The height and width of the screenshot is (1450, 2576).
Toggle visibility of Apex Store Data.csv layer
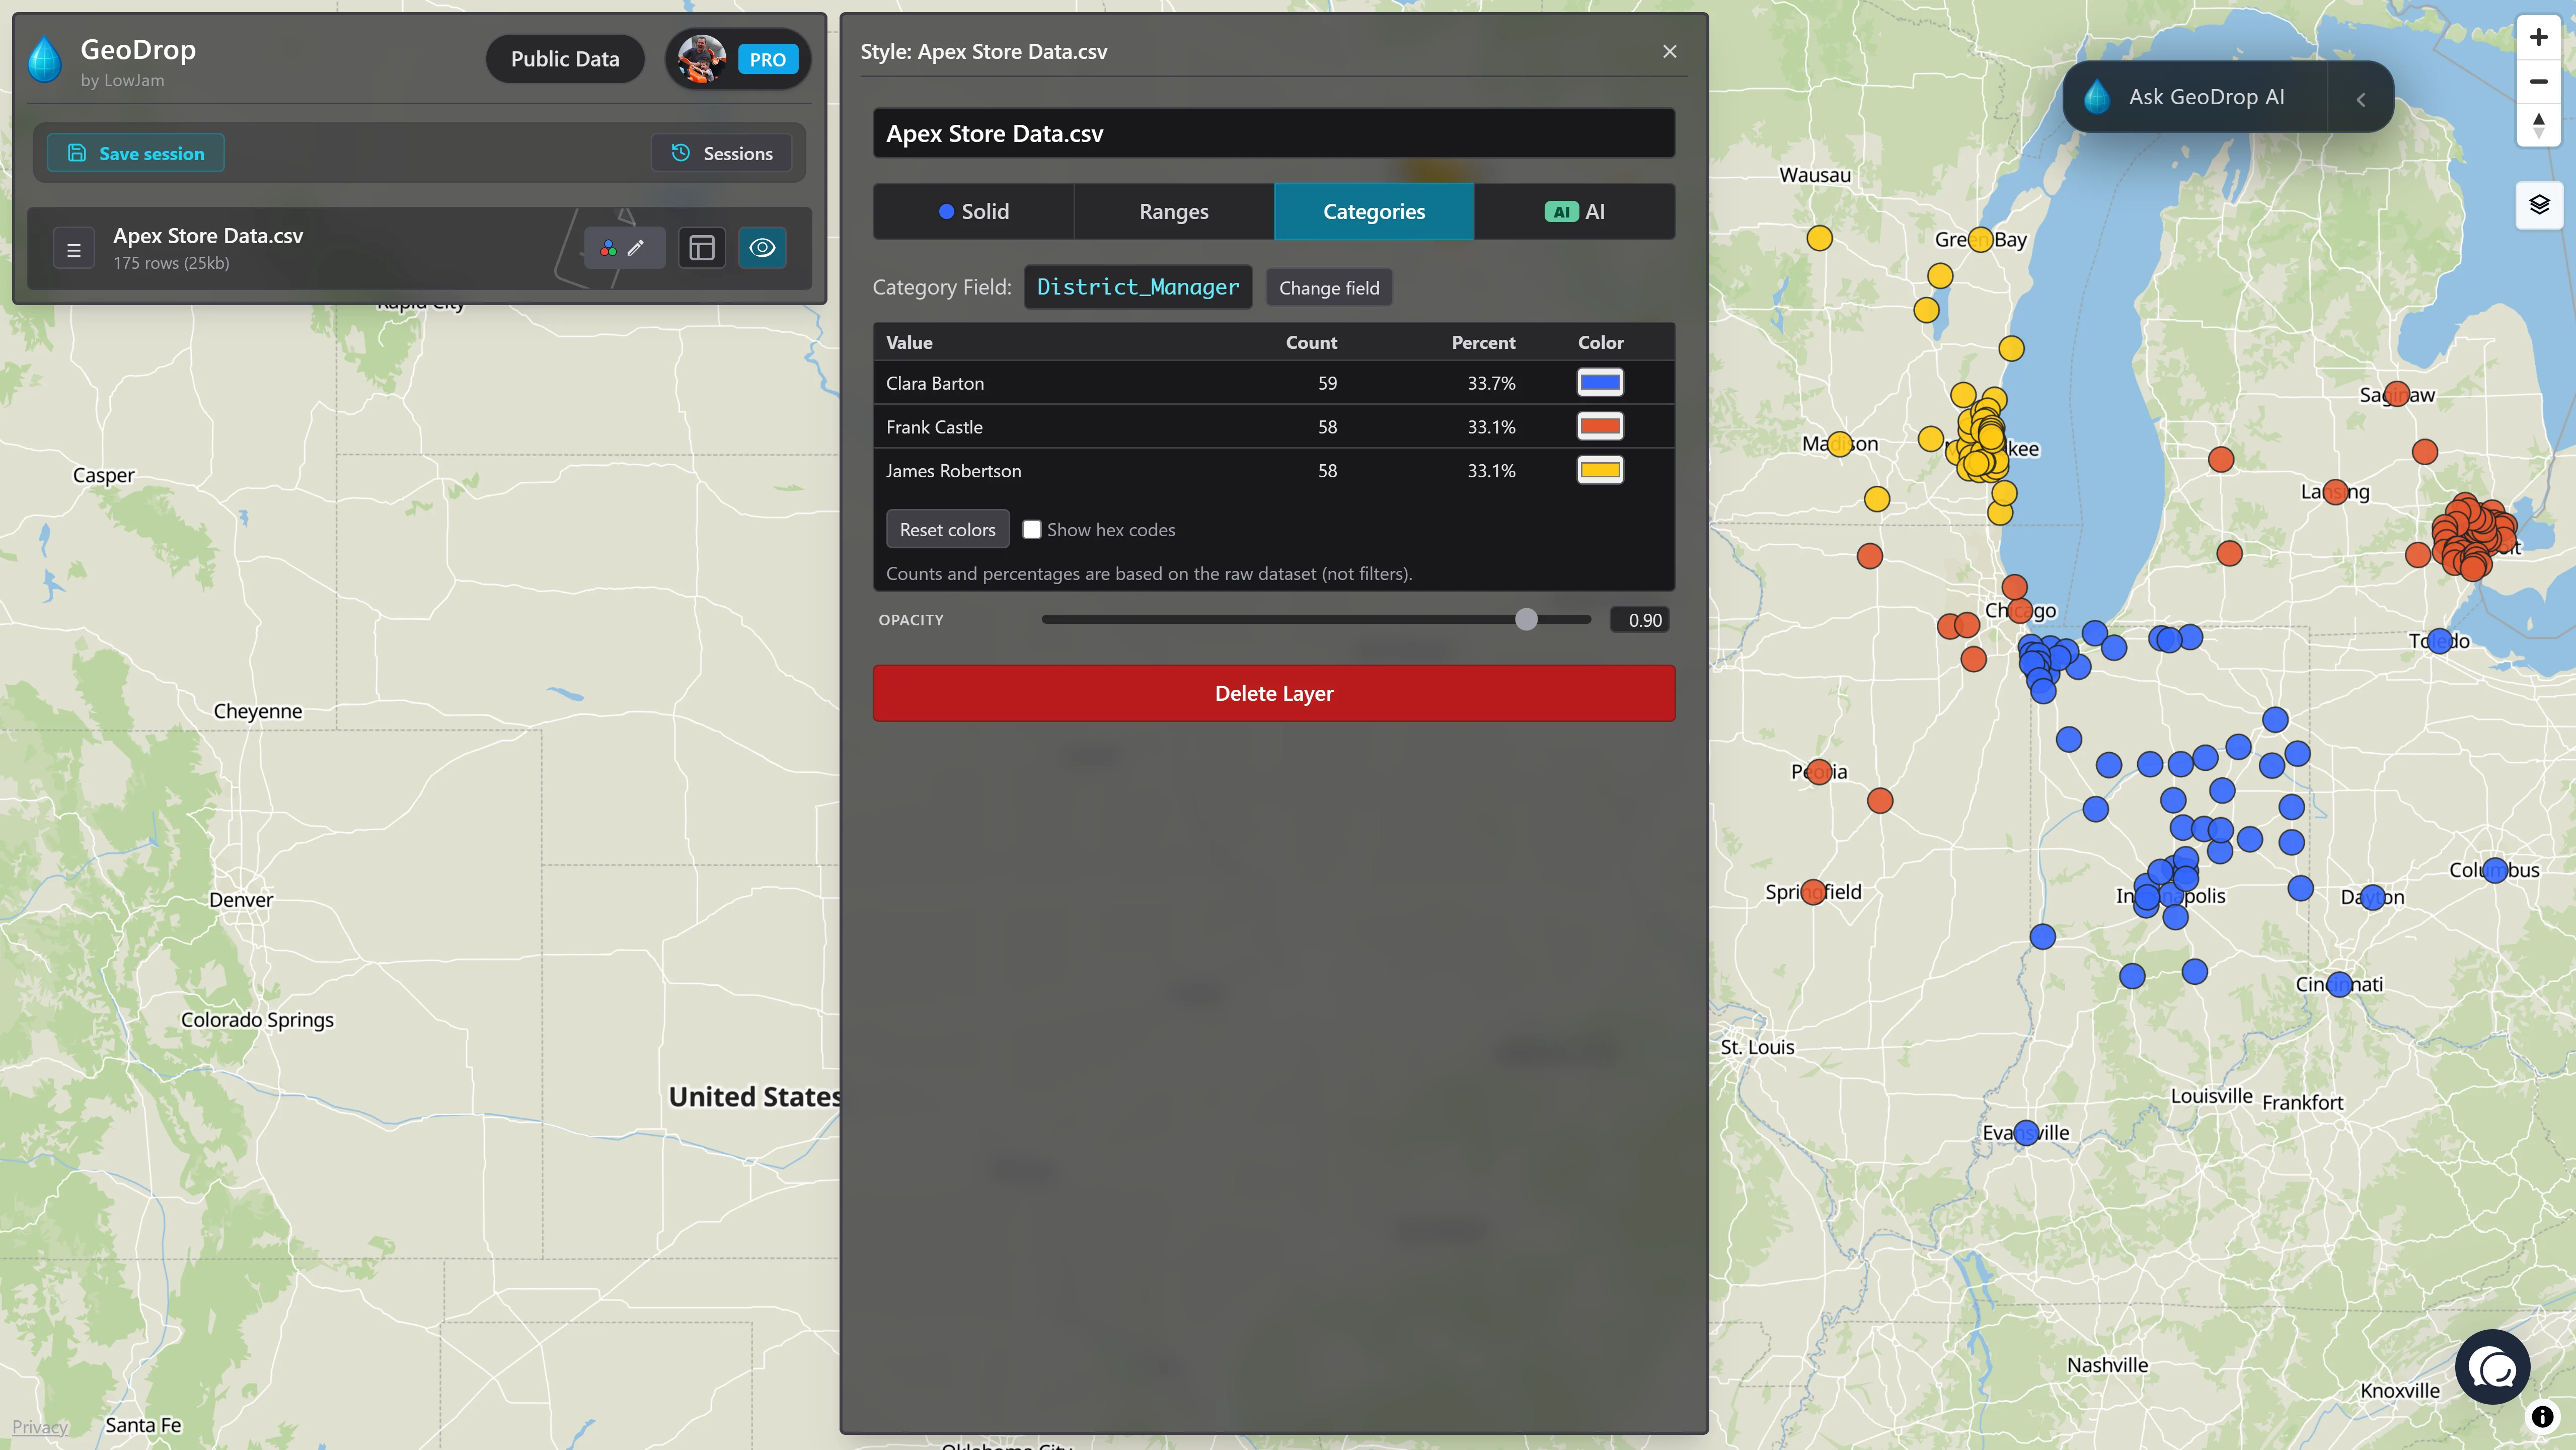(x=762, y=248)
